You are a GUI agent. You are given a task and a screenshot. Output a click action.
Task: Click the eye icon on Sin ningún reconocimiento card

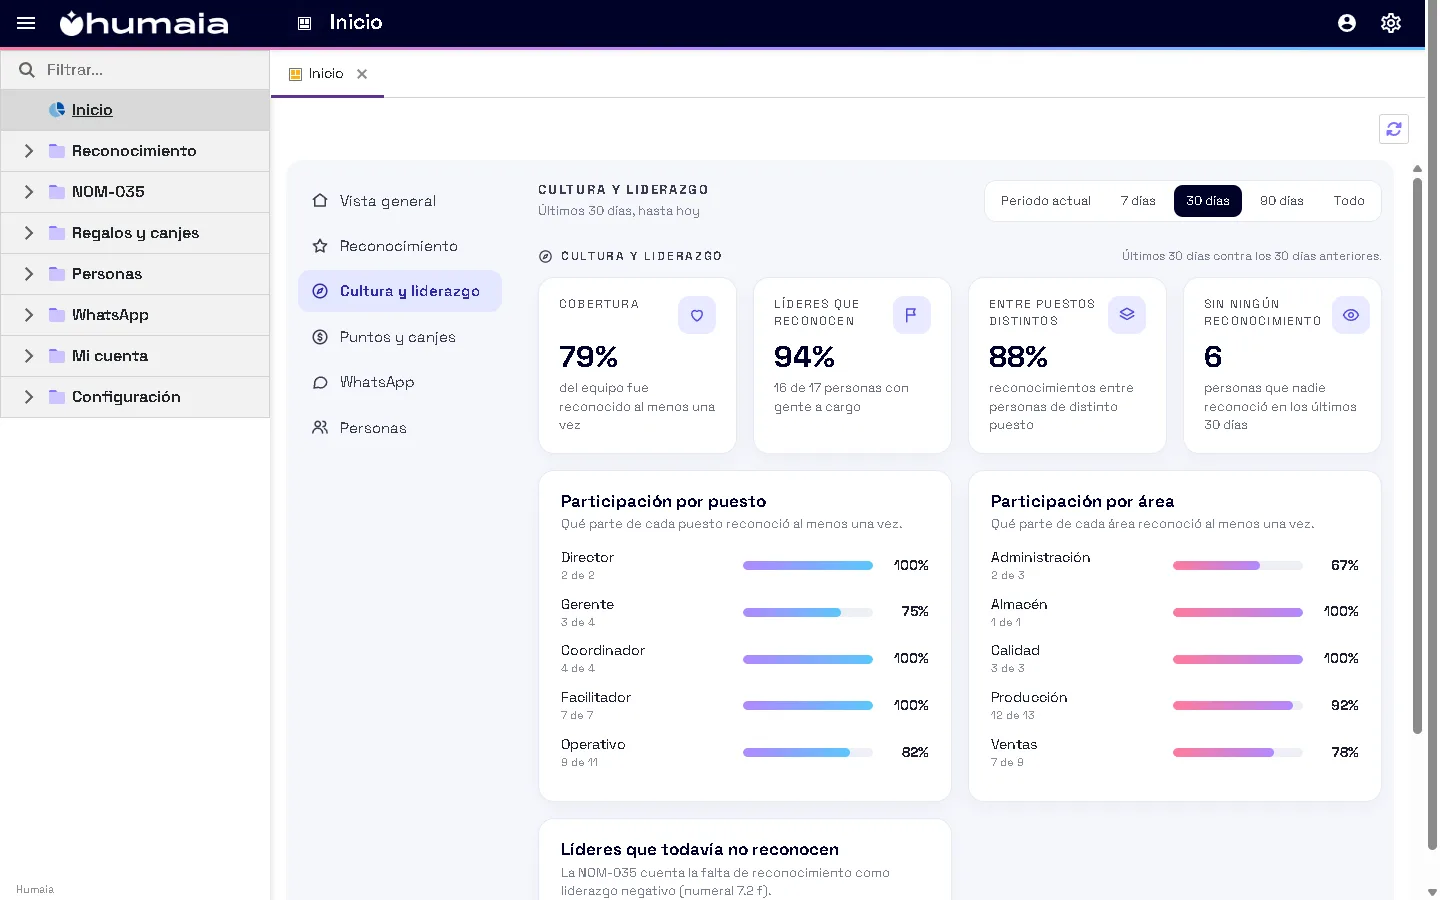click(1351, 315)
